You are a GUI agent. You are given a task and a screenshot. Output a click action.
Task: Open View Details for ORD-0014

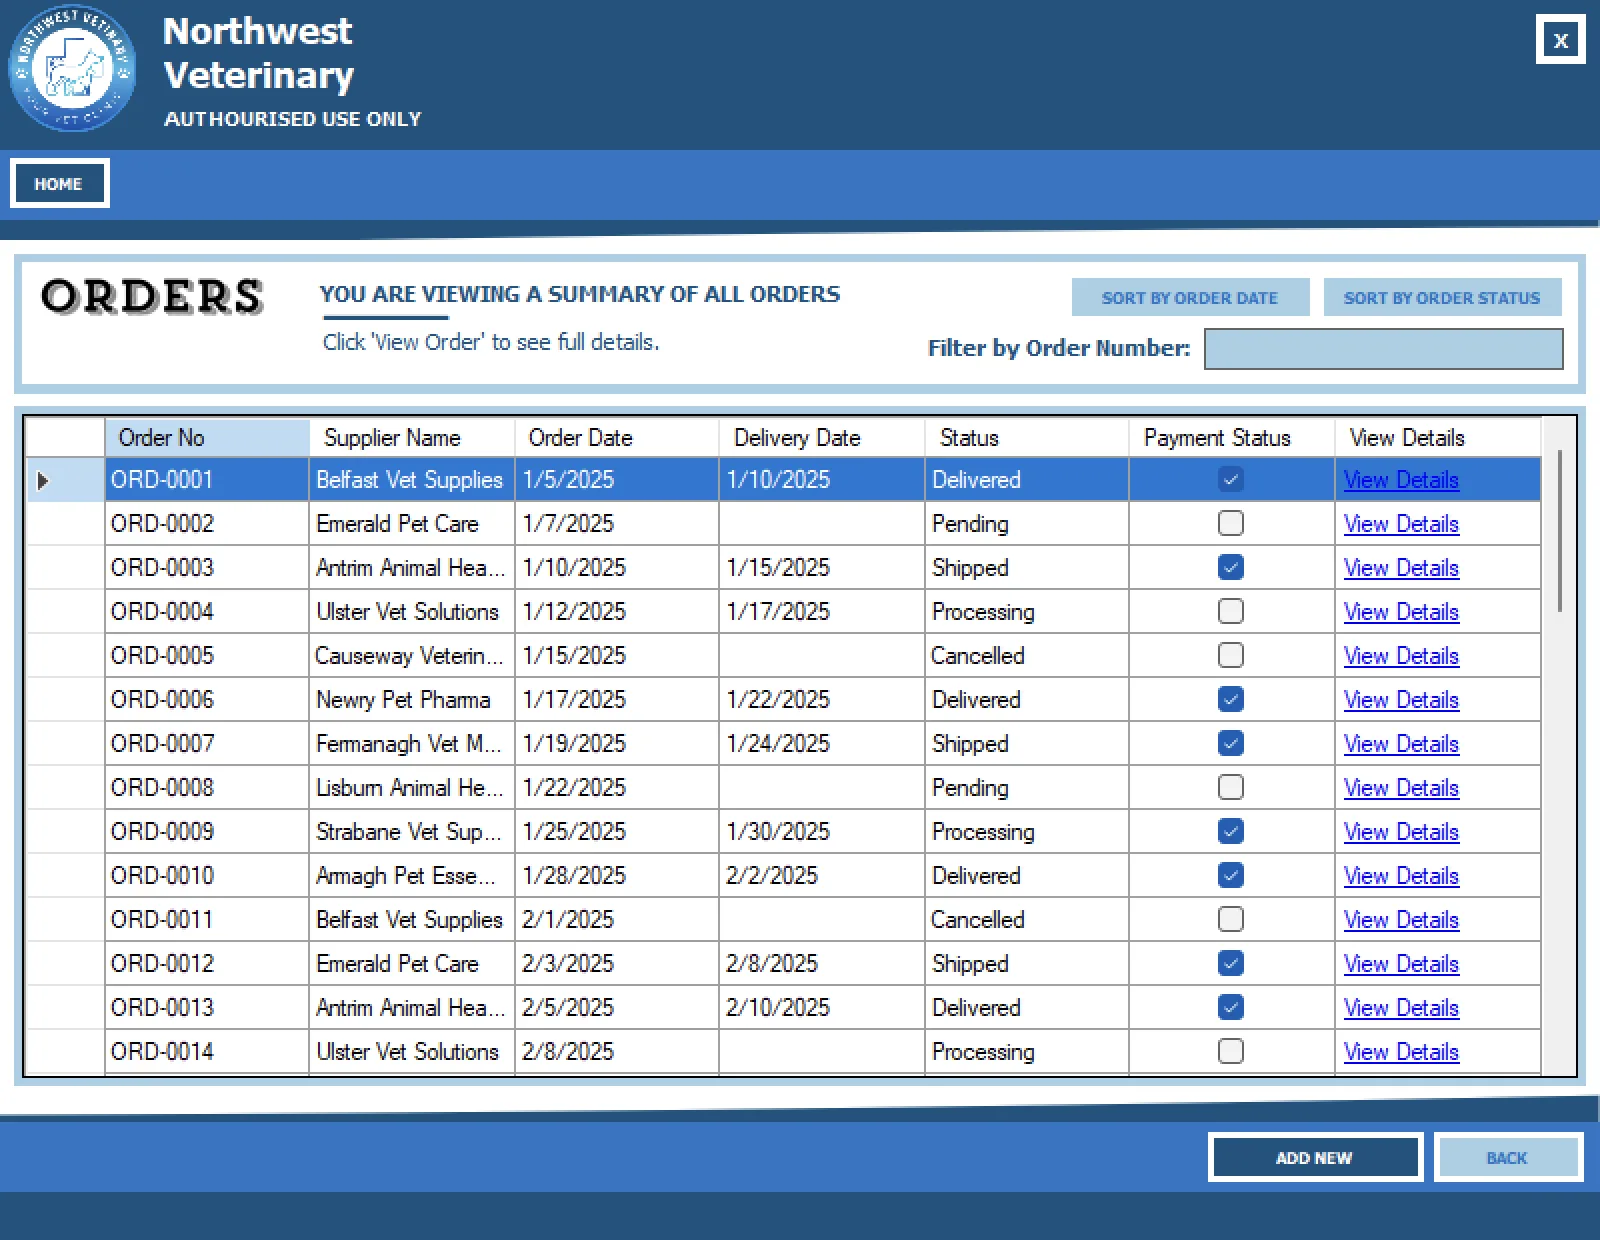click(x=1401, y=1052)
